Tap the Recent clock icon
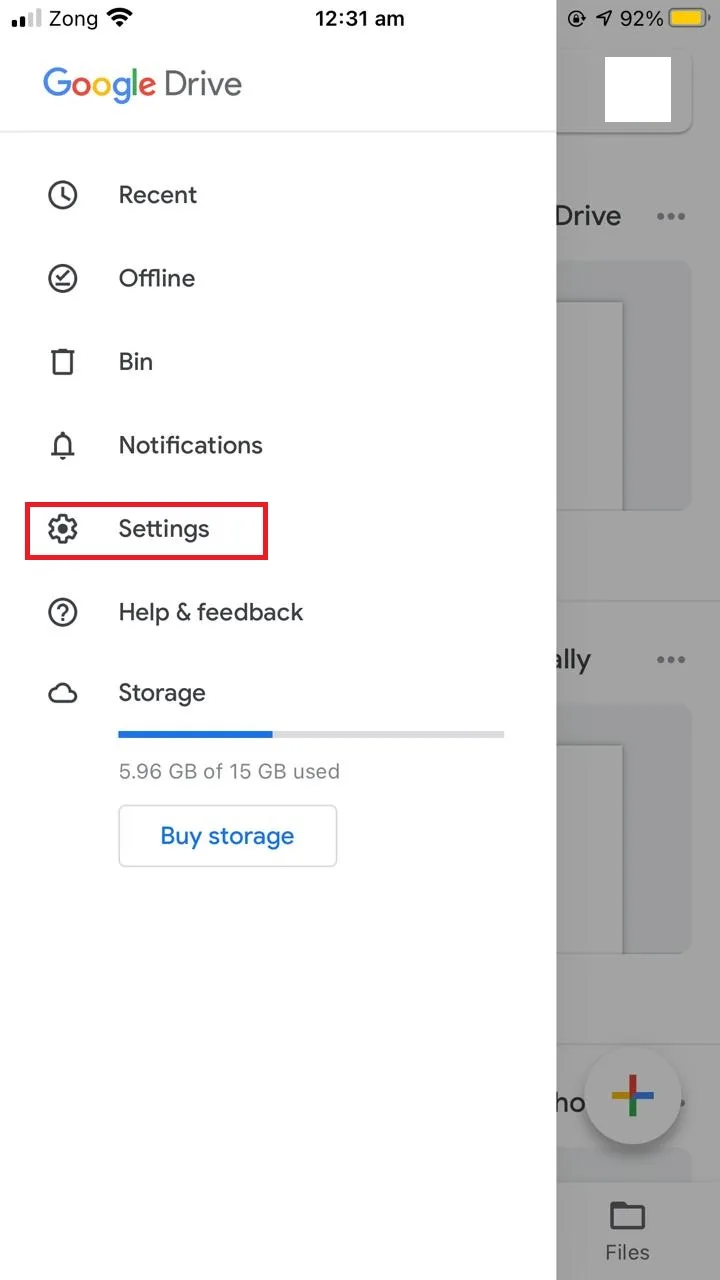The width and height of the screenshot is (720, 1280). [63, 195]
